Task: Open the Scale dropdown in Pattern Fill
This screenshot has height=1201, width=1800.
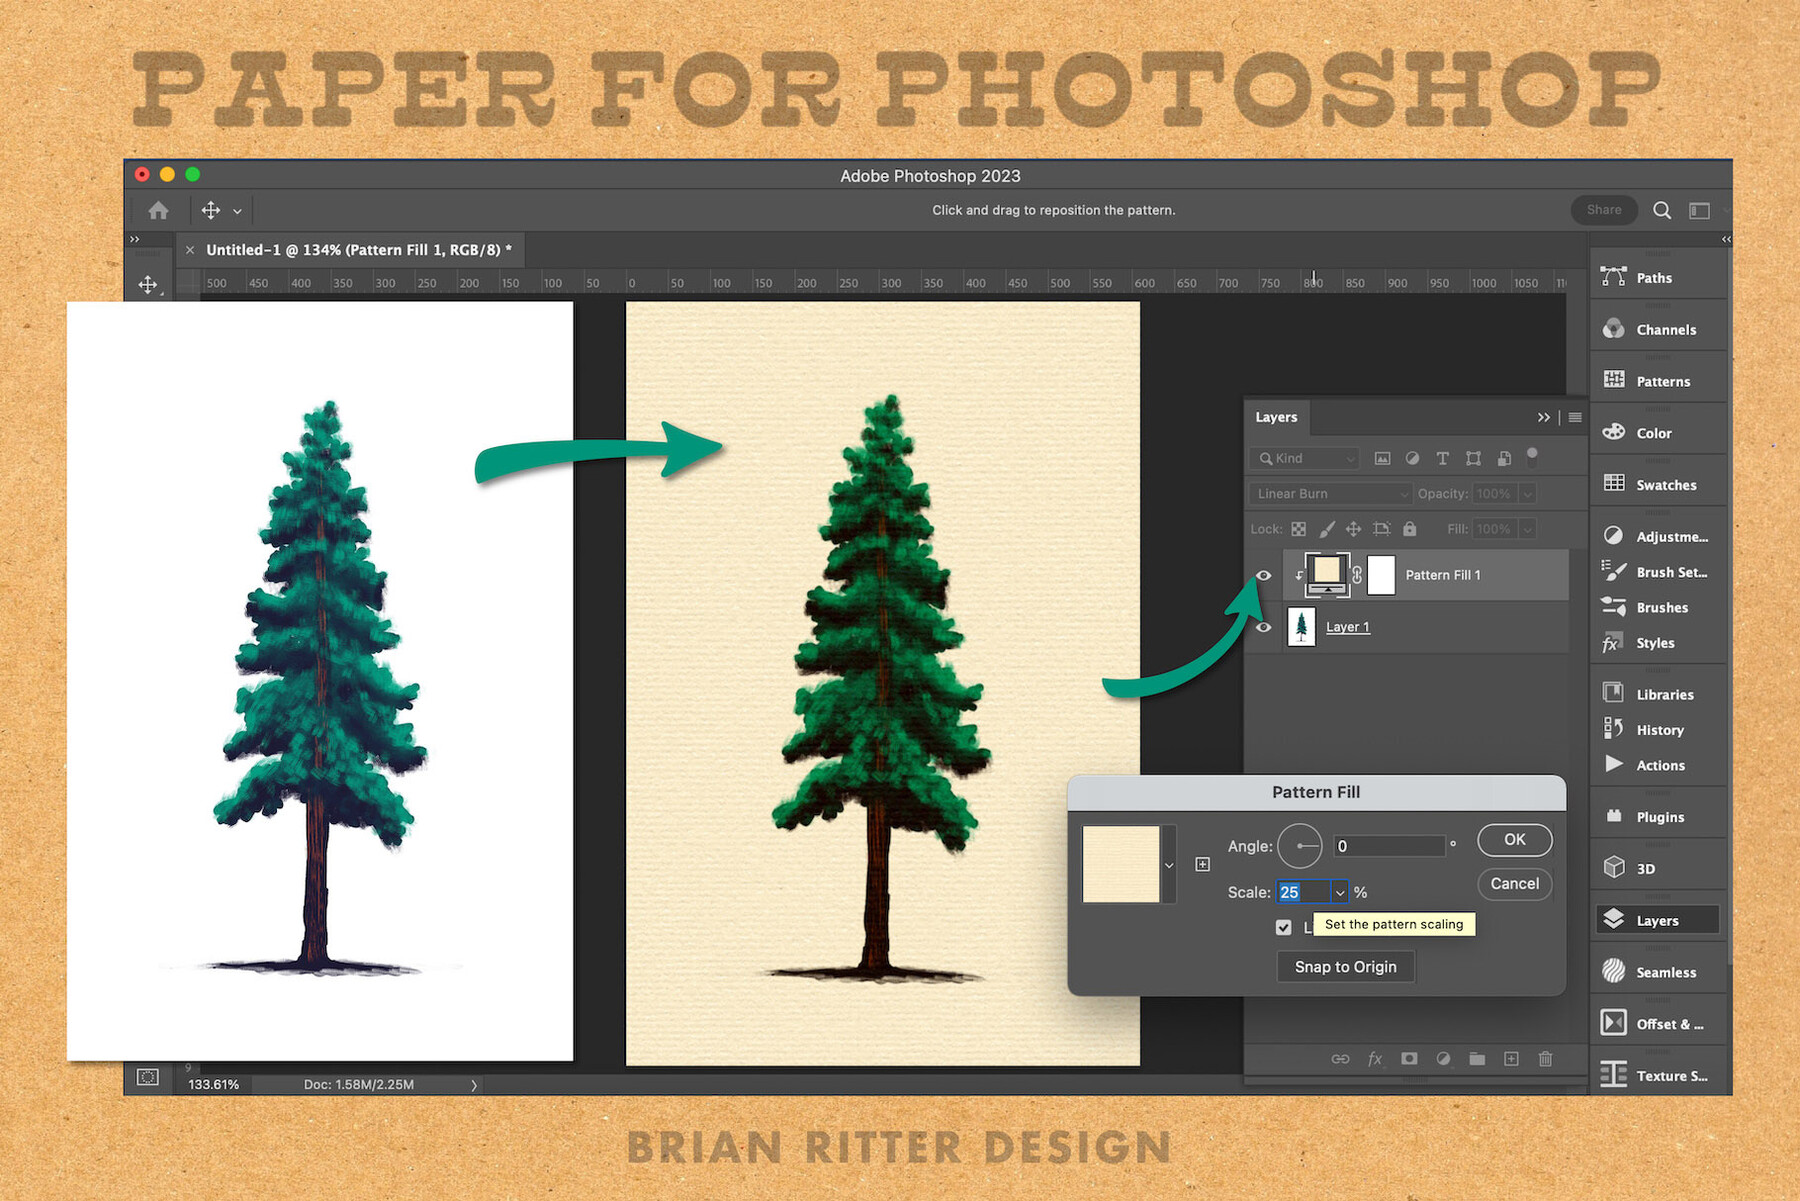Action: point(1340,891)
